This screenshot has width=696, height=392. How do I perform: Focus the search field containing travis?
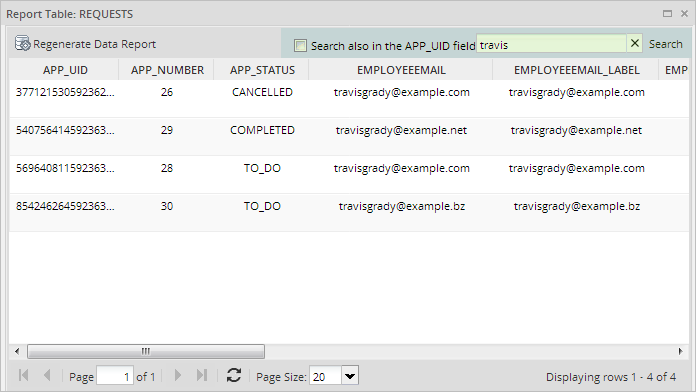tap(551, 44)
